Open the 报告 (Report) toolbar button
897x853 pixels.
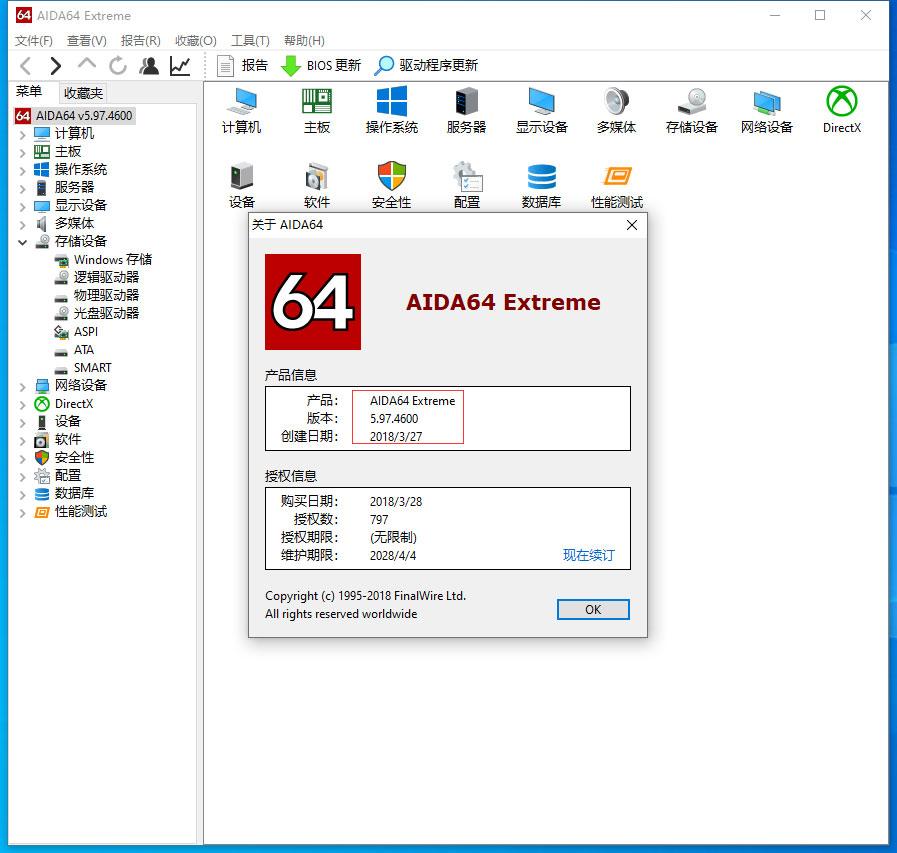point(240,66)
